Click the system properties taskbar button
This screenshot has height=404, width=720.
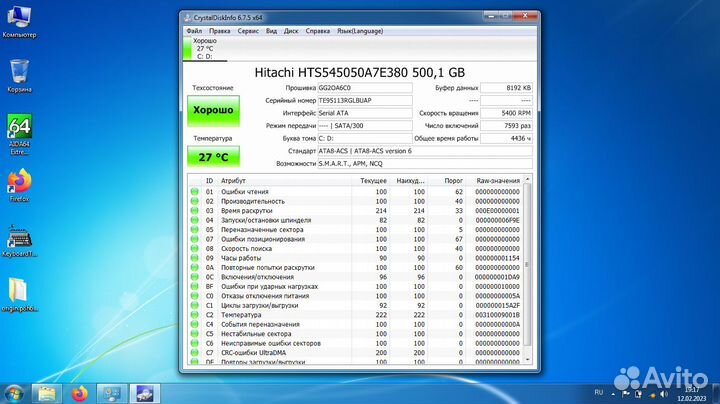(112, 394)
